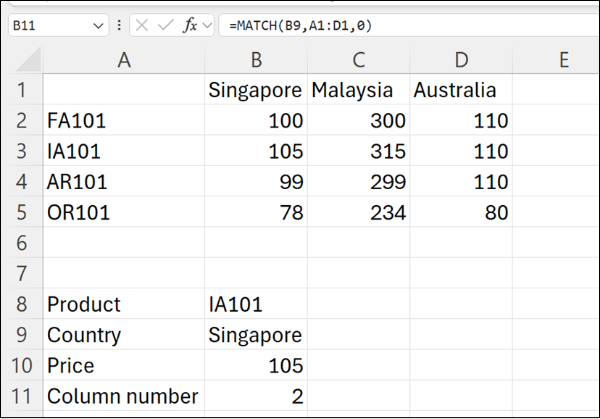Click the Enter checkmark icon in formula bar
The image size is (600, 419).
pos(165,25)
